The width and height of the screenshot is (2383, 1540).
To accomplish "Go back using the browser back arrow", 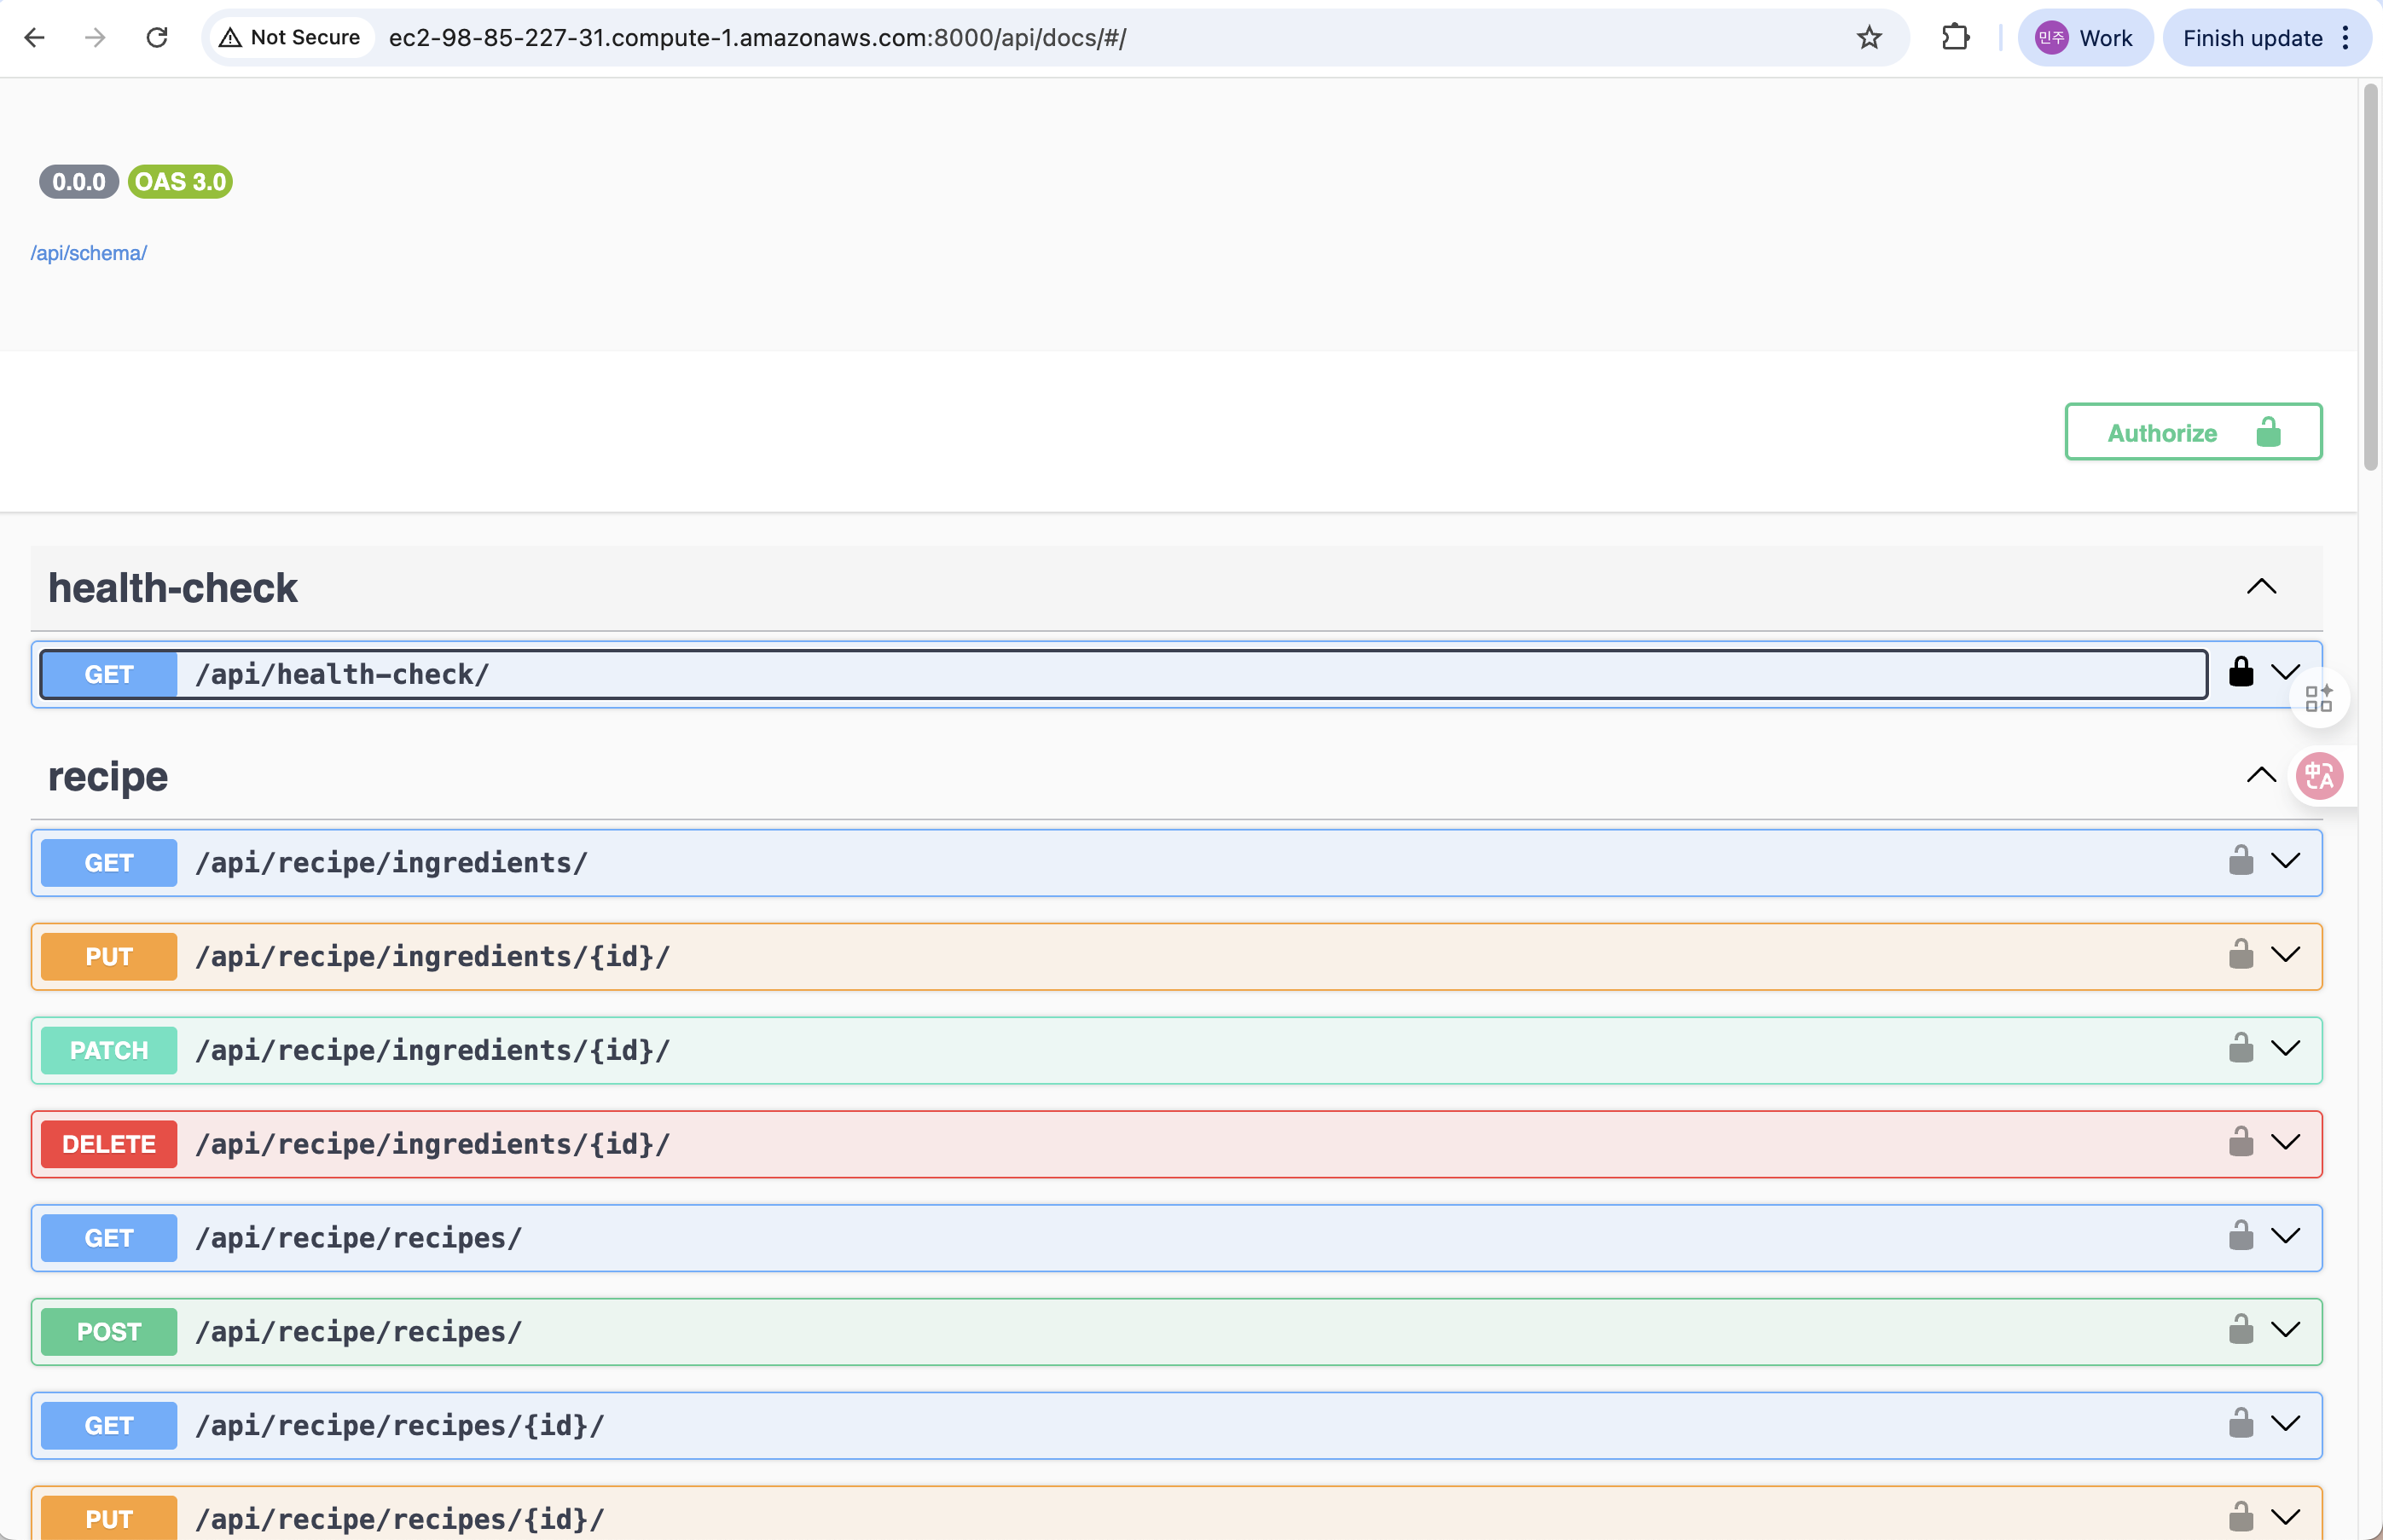I will tap(35, 38).
